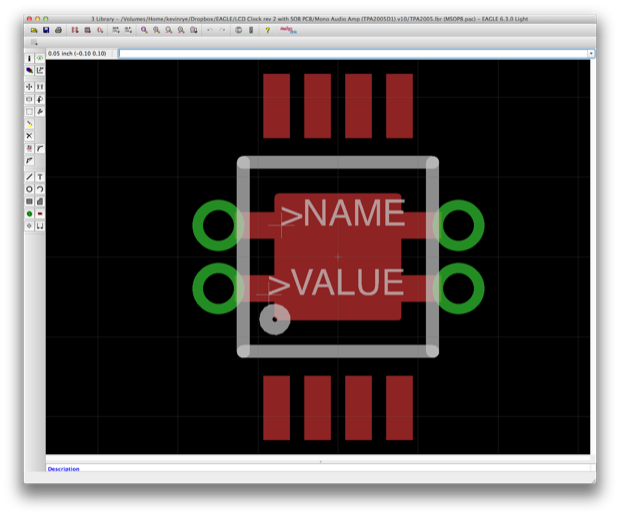The image size is (620, 516).
Task: Open the Device editor icon
Action: (75, 30)
